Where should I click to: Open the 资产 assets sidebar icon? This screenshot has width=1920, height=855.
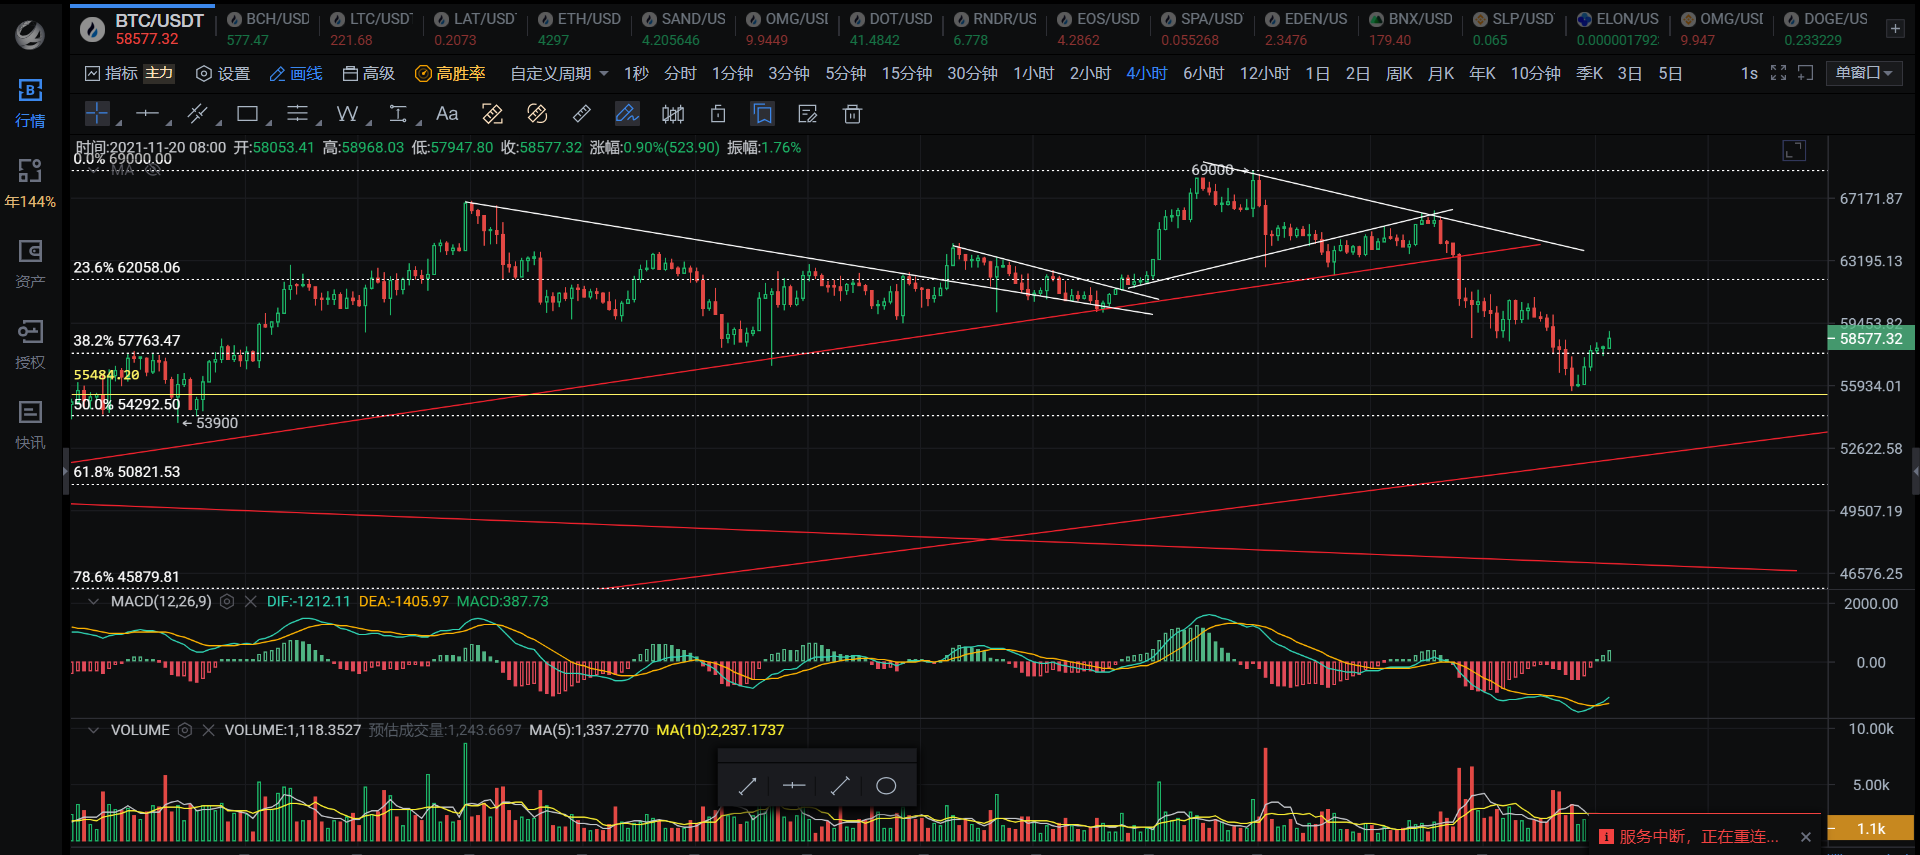30,262
